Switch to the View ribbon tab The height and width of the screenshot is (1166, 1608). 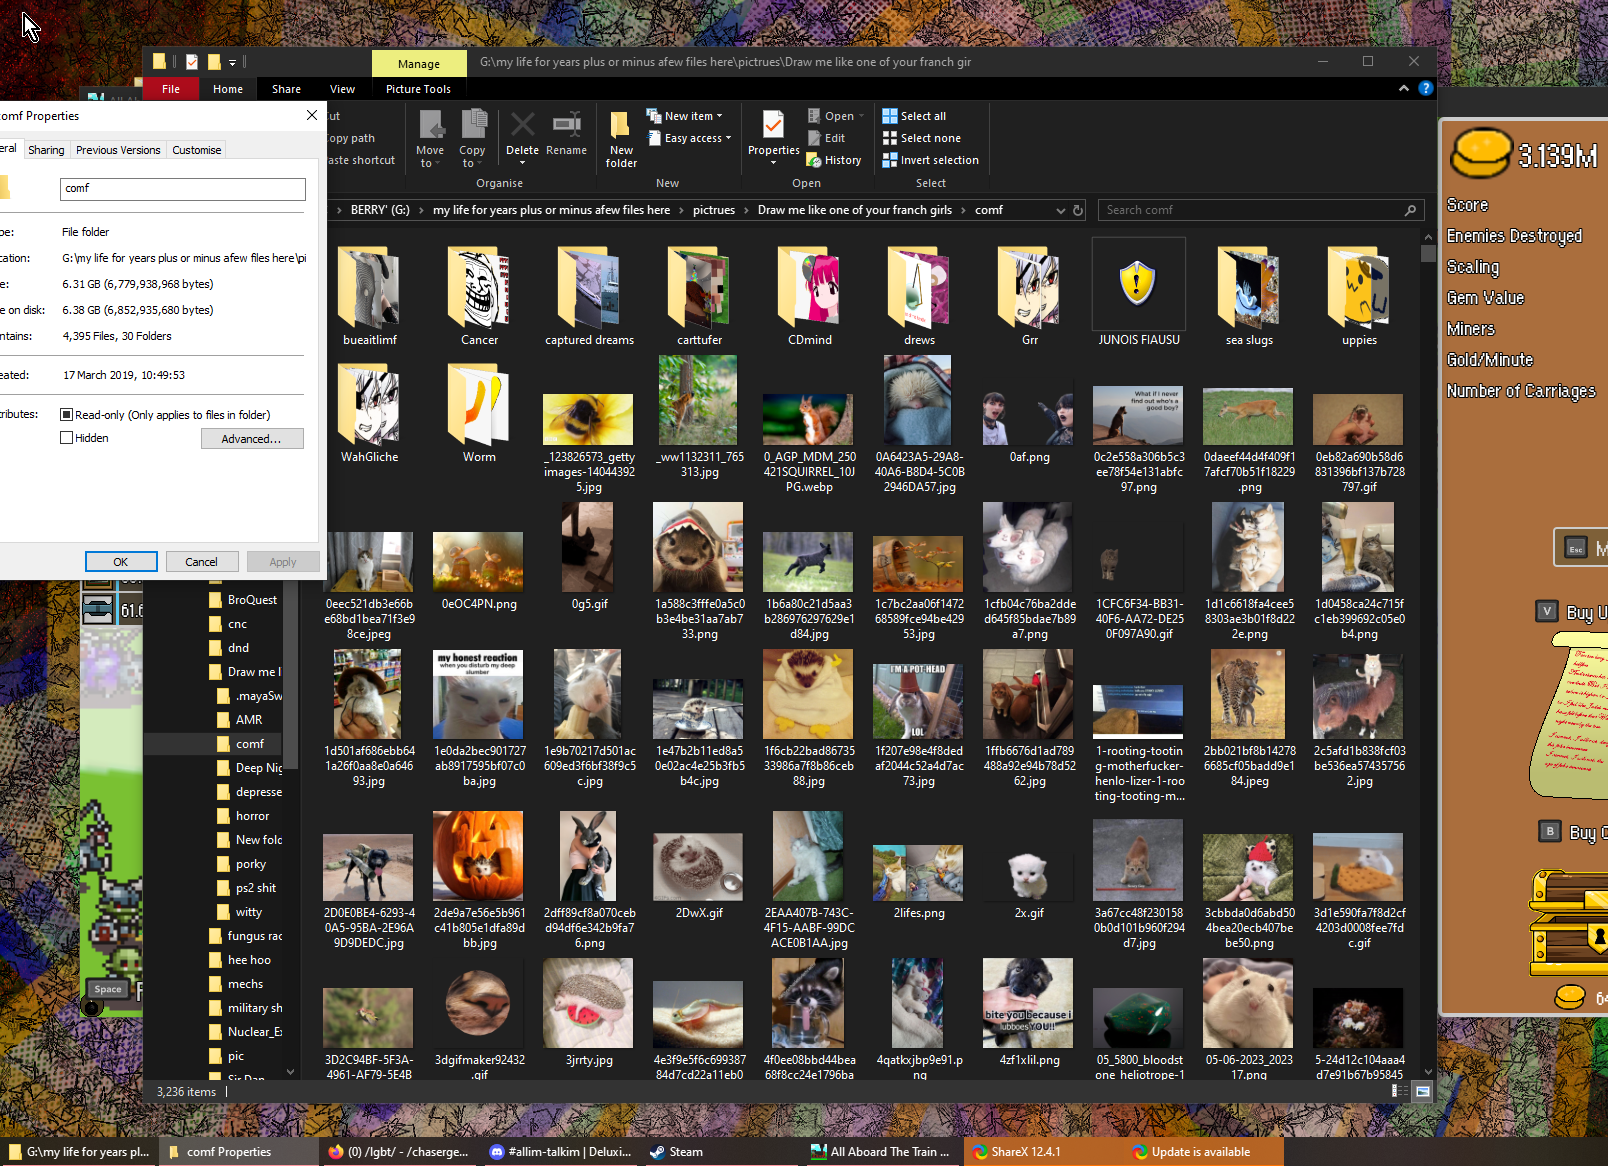coord(342,89)
